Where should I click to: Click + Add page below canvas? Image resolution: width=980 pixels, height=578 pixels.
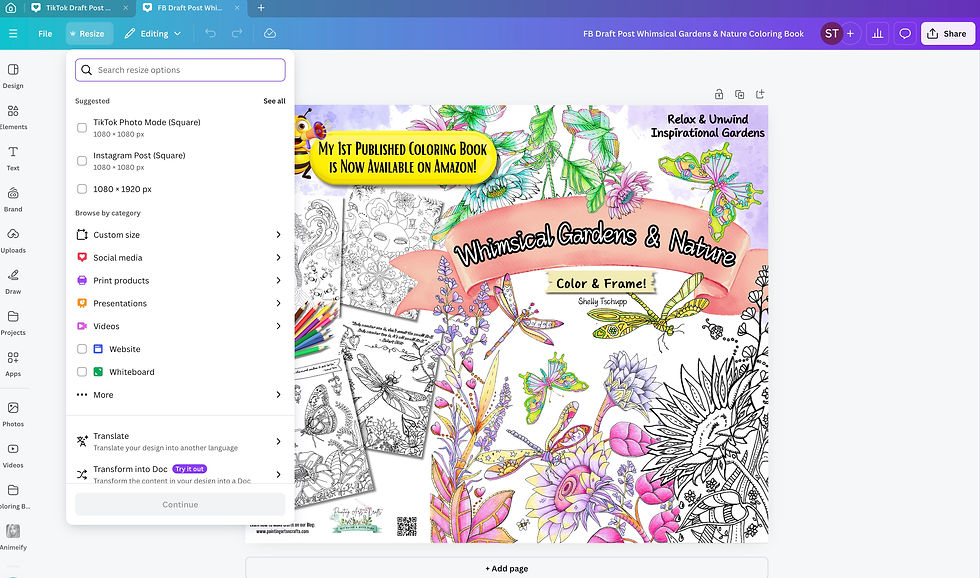[x=506, y=568]
